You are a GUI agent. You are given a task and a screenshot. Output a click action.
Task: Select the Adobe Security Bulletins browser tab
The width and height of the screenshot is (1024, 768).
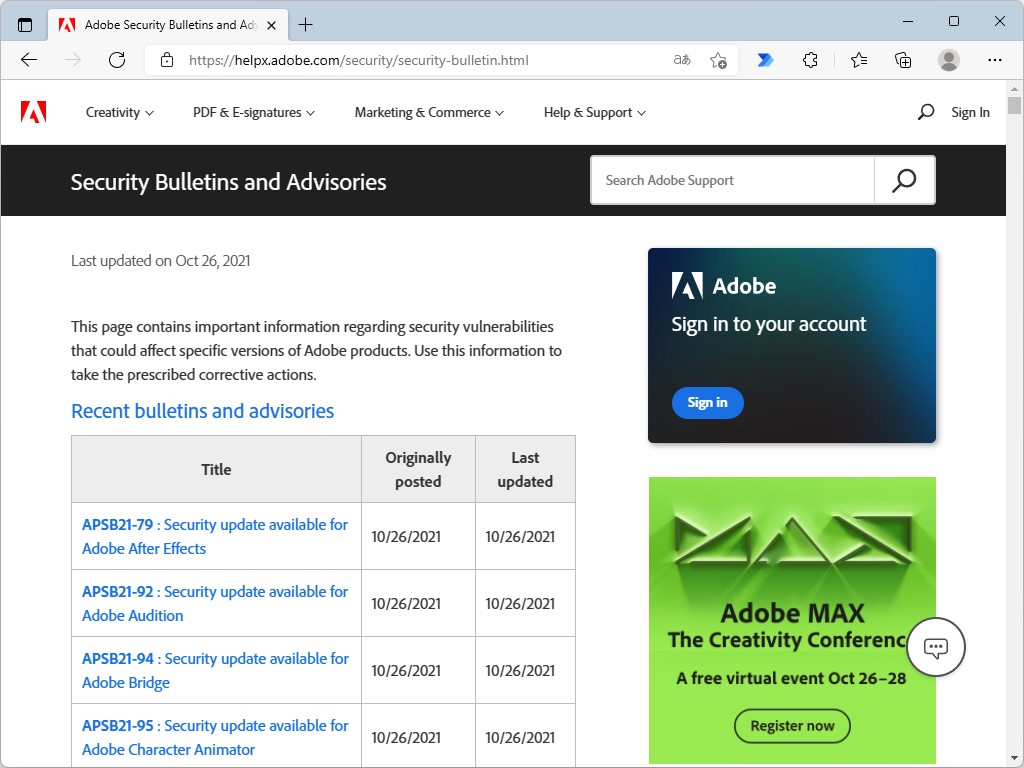[168, 25]
